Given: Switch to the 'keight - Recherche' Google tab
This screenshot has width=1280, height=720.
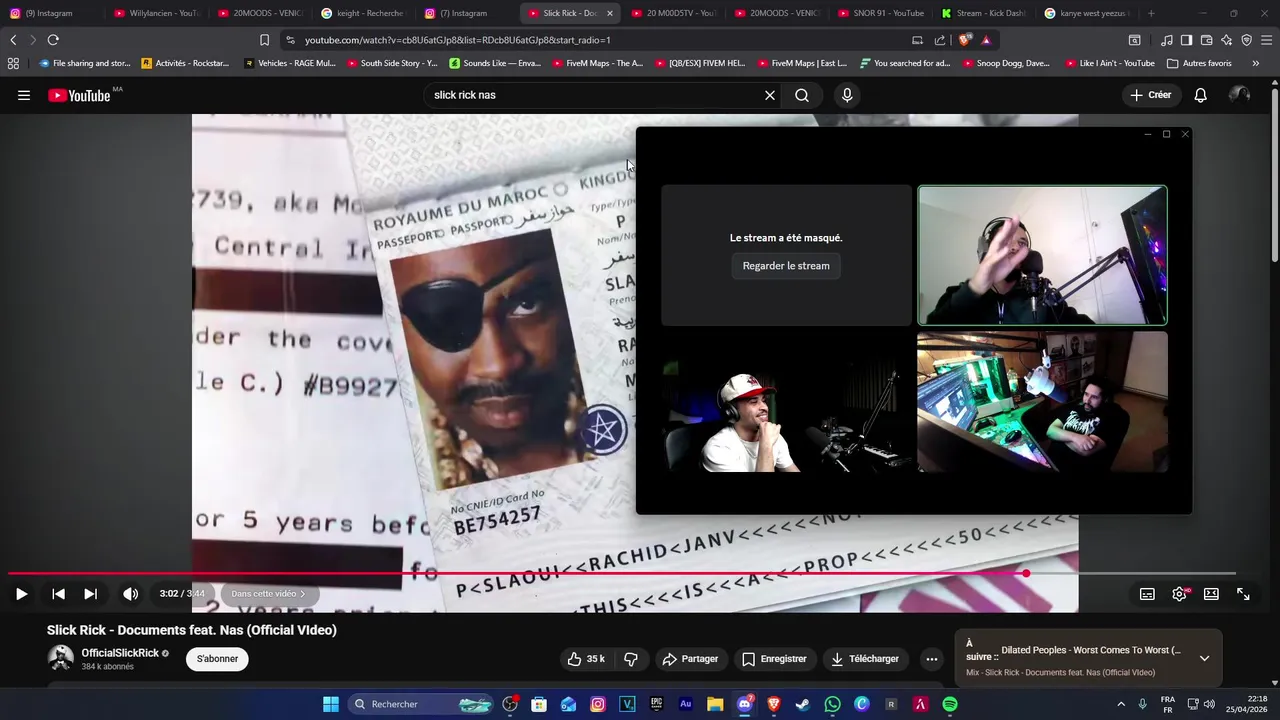Looking at the screenshot, I should pos(362,13).
